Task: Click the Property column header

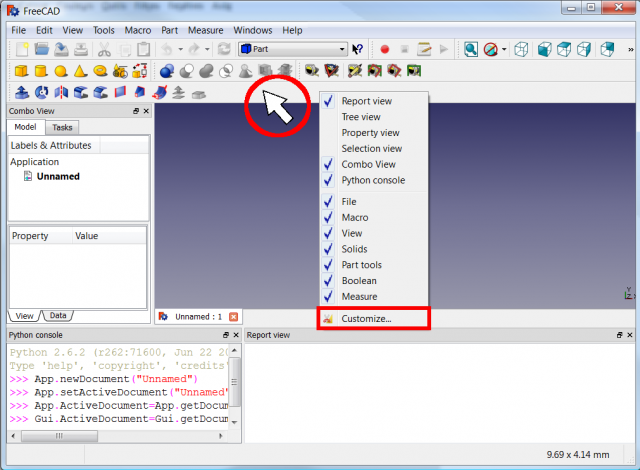Action: coord(41,236)
